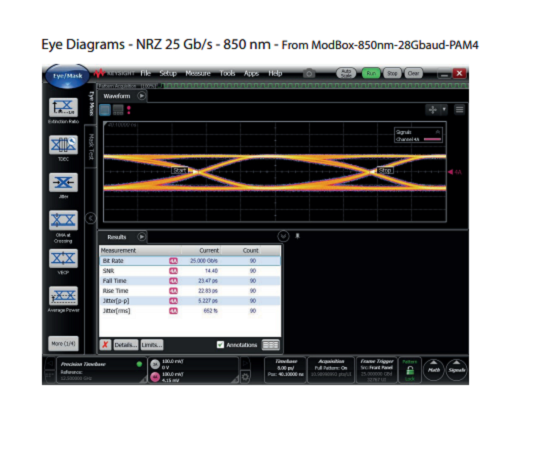Click the Details... button

(x=126, y=345)
